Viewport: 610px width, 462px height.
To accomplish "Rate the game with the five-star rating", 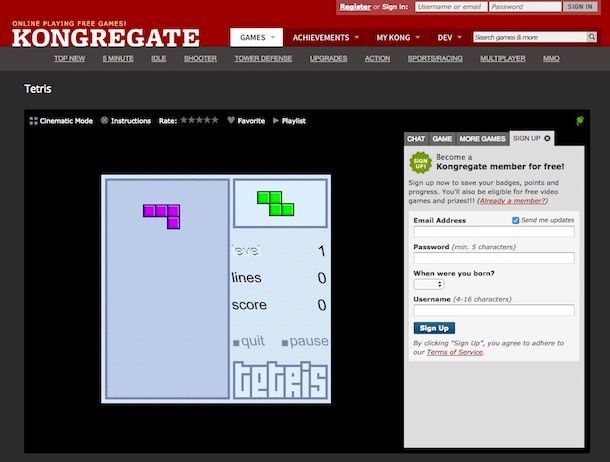I will [x=199, y=120].
